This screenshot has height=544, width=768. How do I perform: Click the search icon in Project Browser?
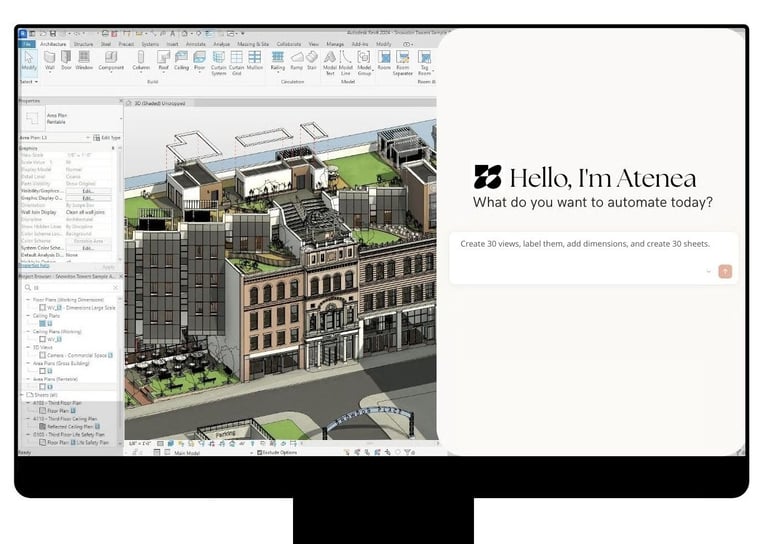pyautogui.click(x=28, y=287)
